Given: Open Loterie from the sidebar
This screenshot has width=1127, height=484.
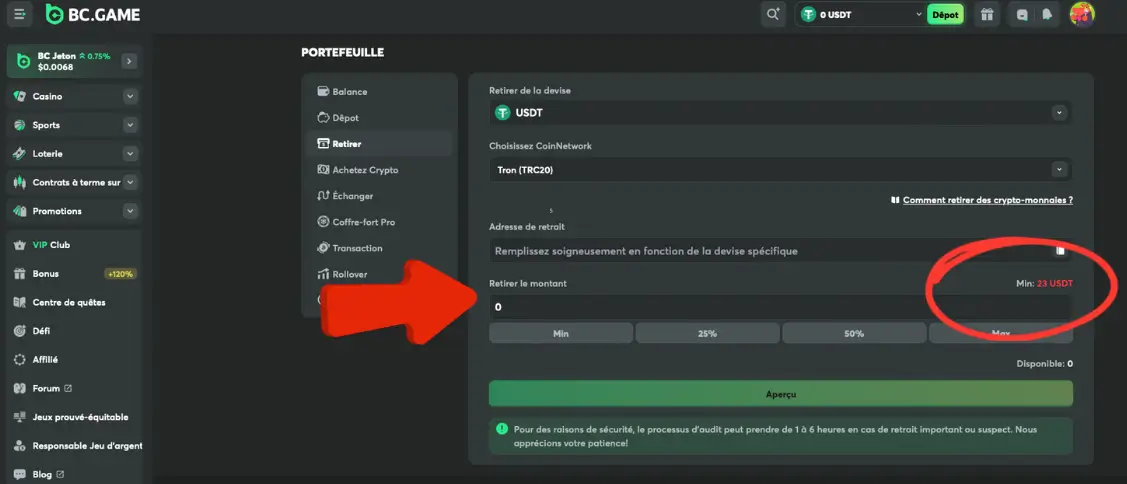Looking at the screenshot, I should pos(47,154).
